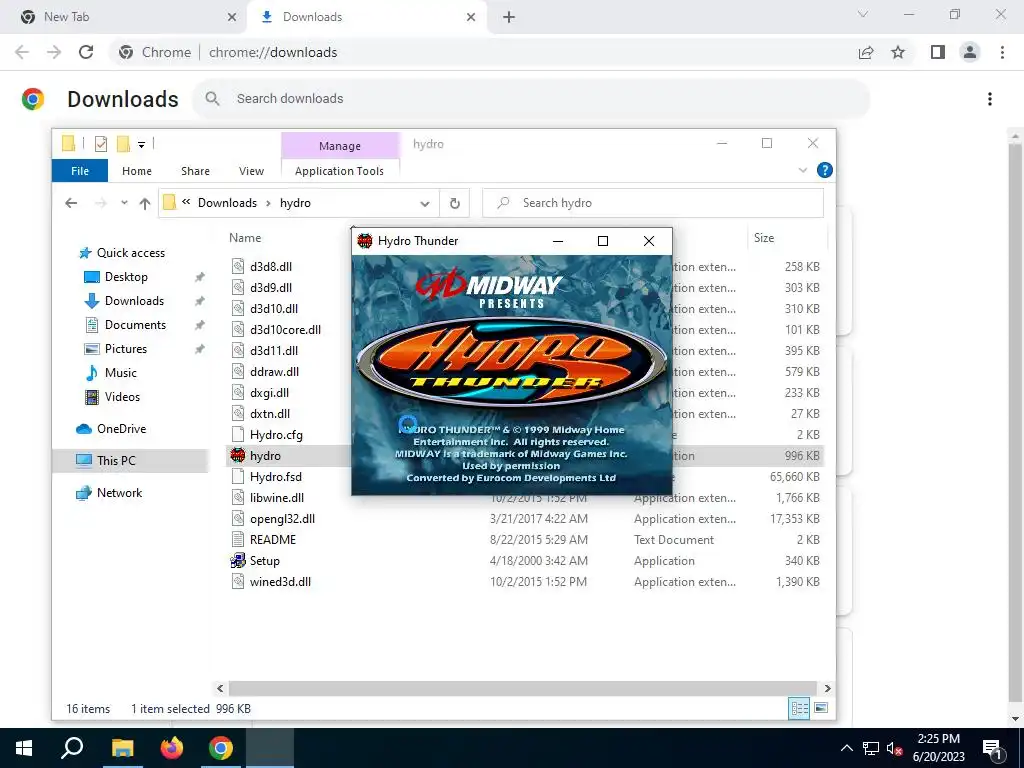Open the File menu in Explorer

click(80, 171)
